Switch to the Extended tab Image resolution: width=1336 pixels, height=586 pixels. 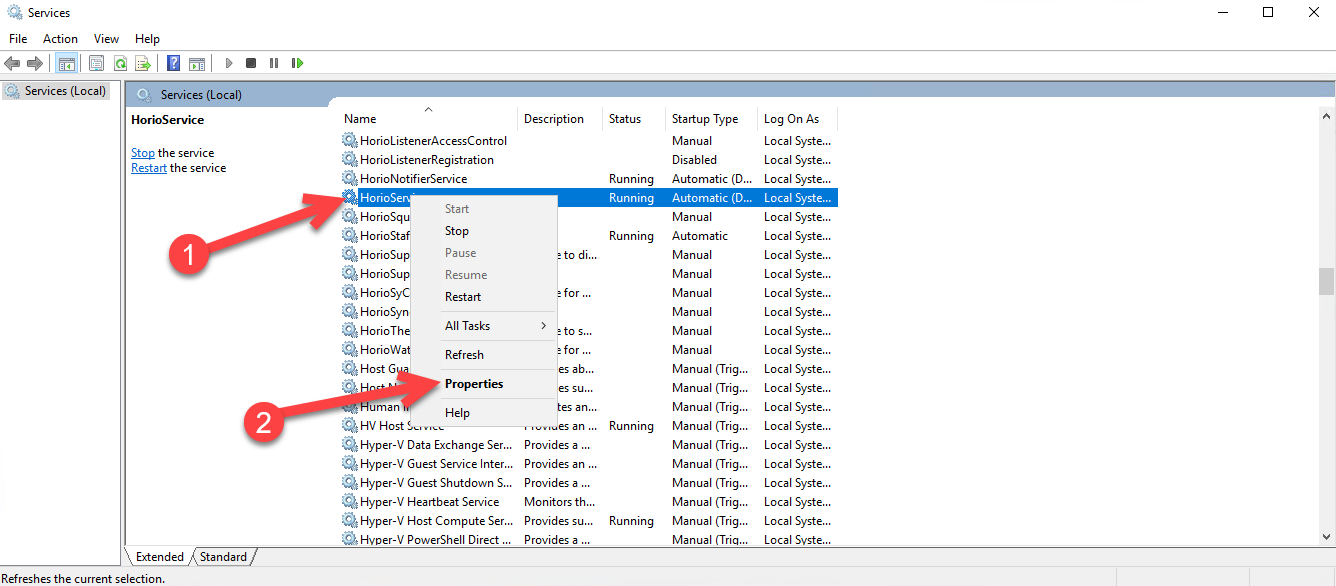tap(159, 557)
